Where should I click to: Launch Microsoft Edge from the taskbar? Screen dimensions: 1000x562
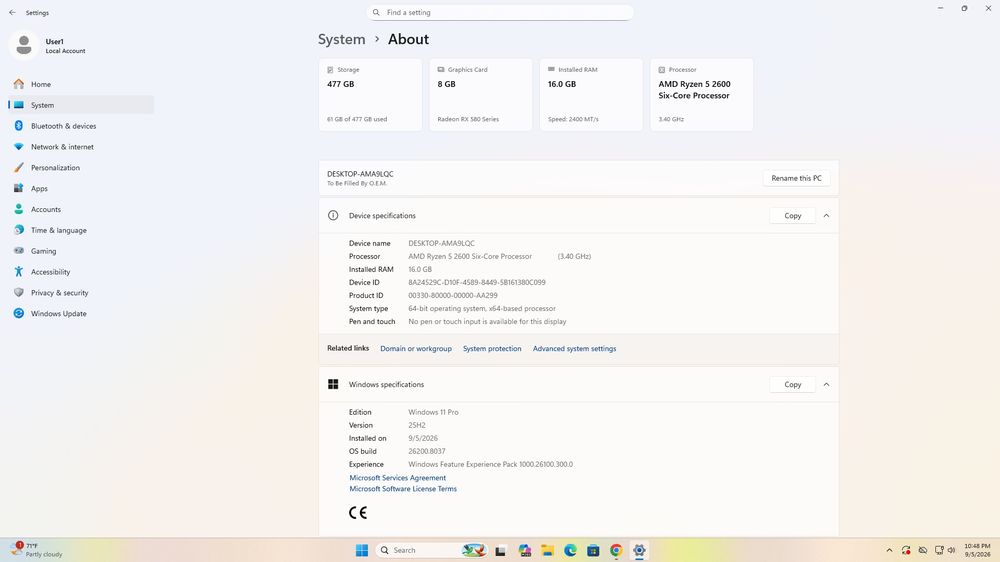coord(570,551)
